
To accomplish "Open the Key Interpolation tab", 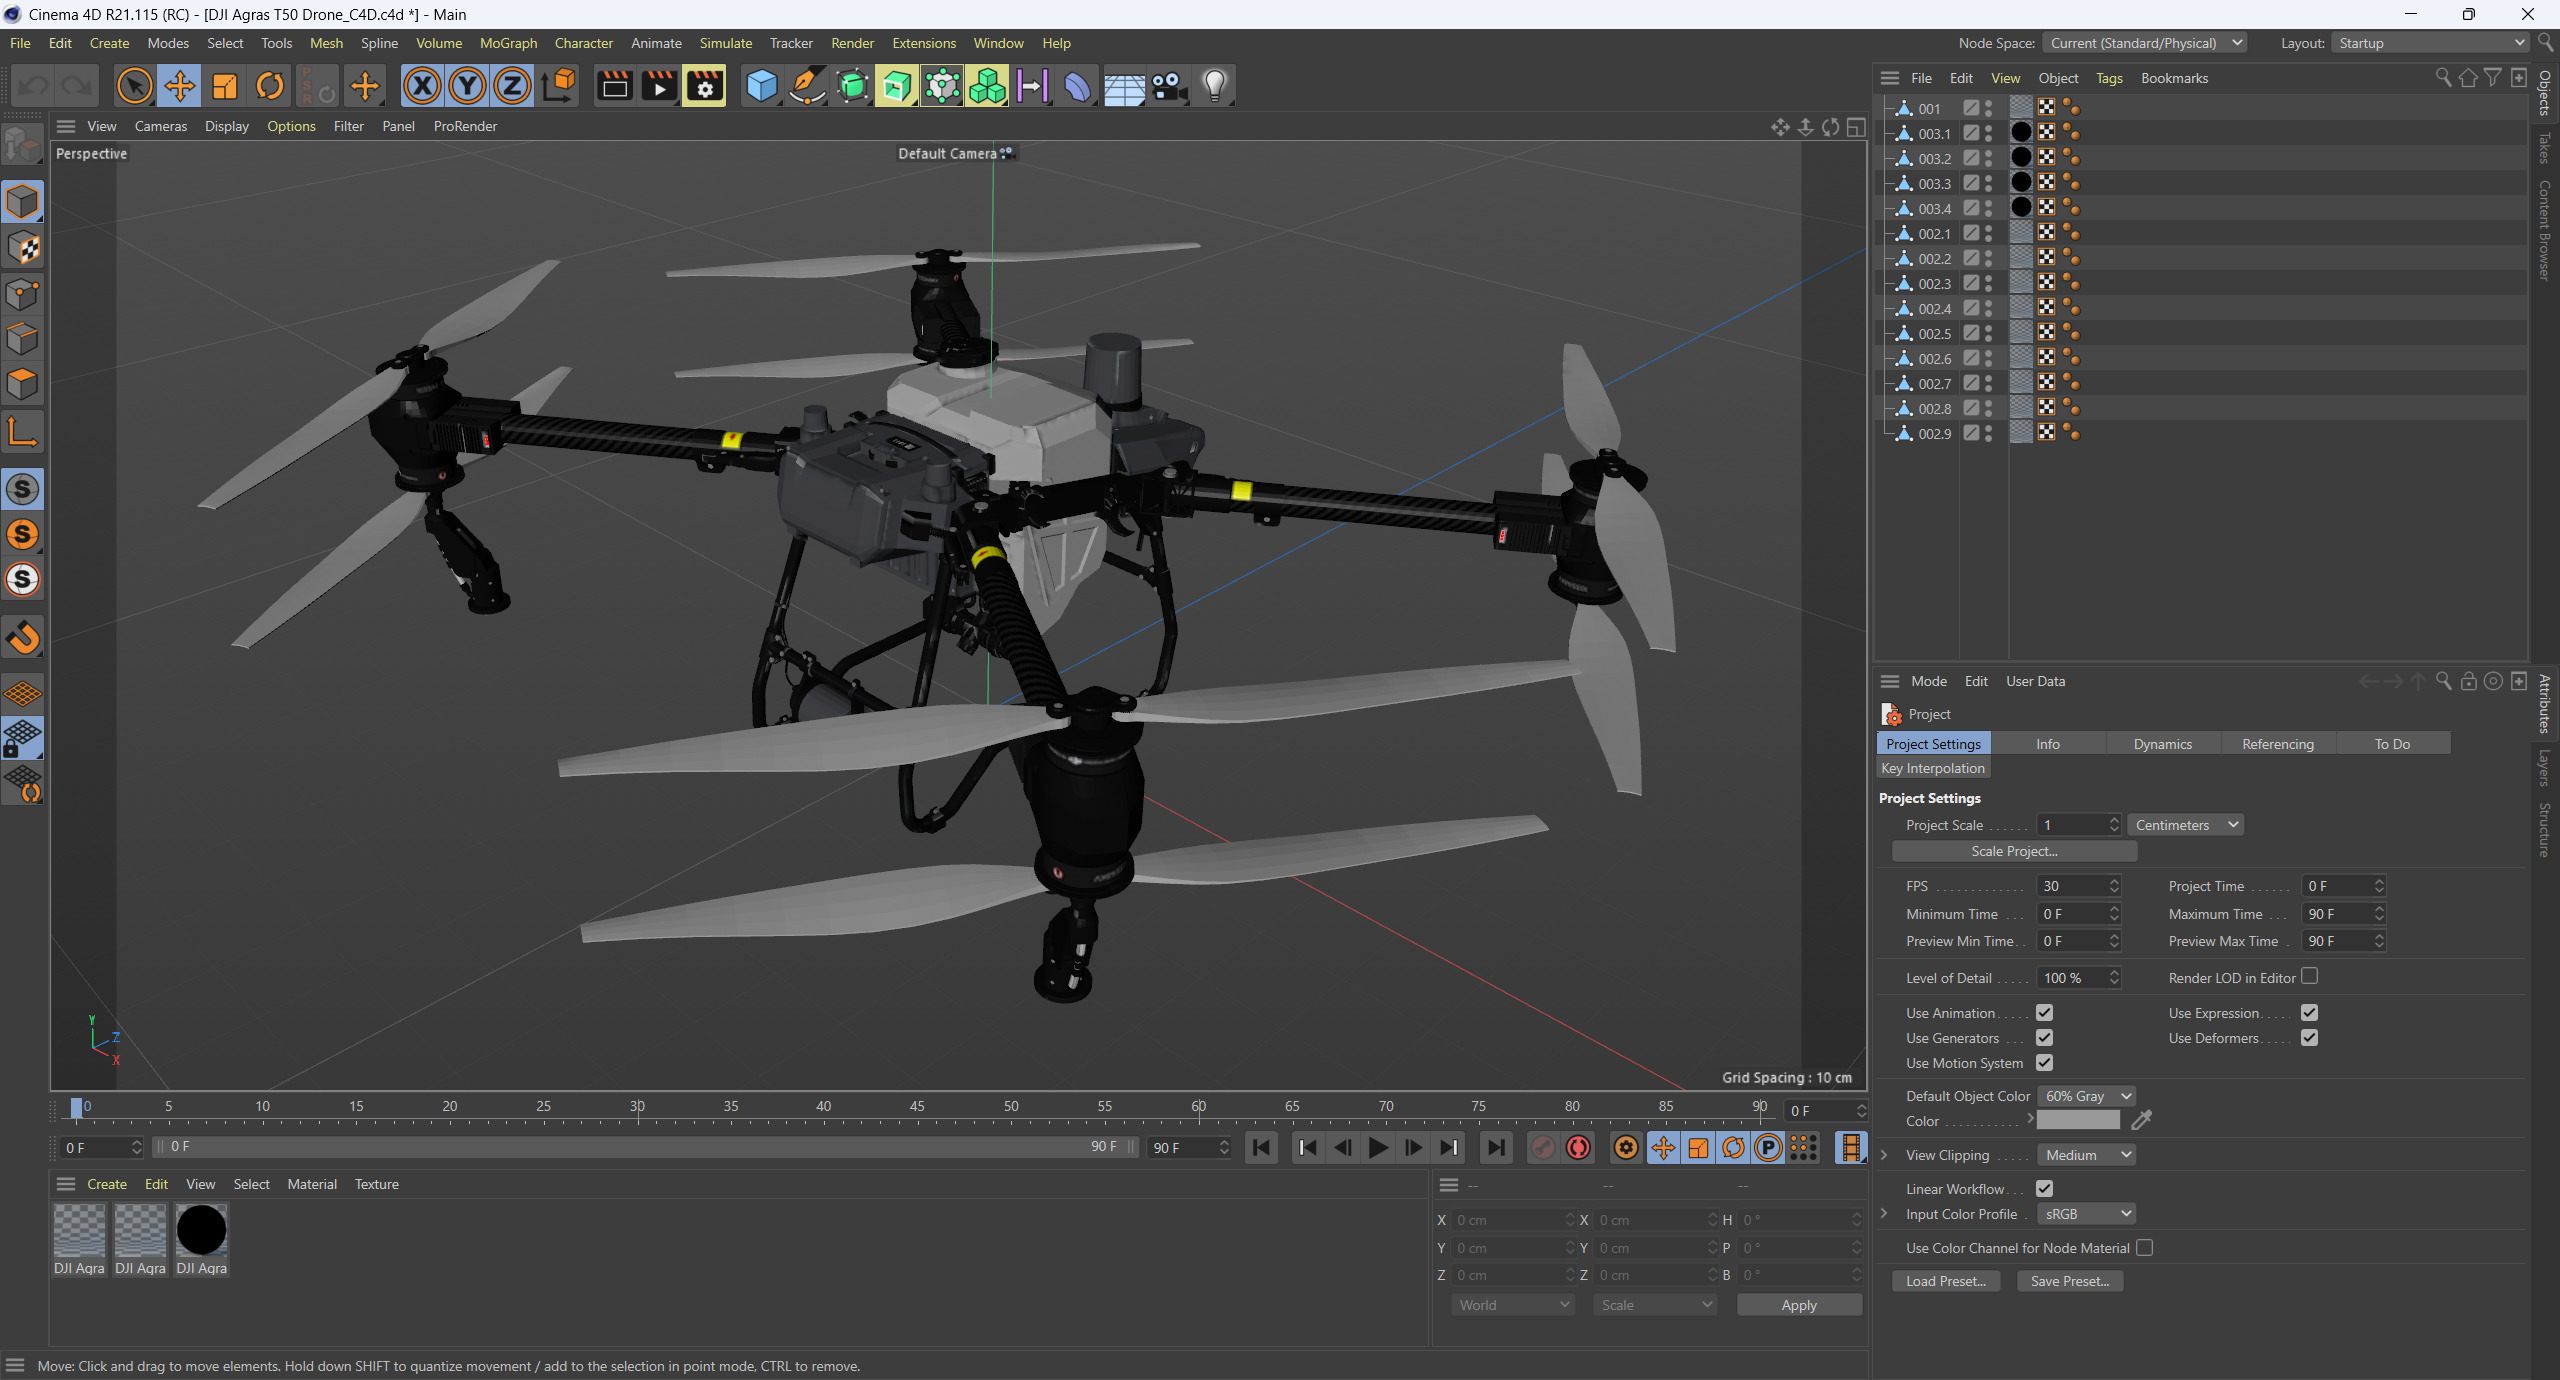I will [1932, 768].
